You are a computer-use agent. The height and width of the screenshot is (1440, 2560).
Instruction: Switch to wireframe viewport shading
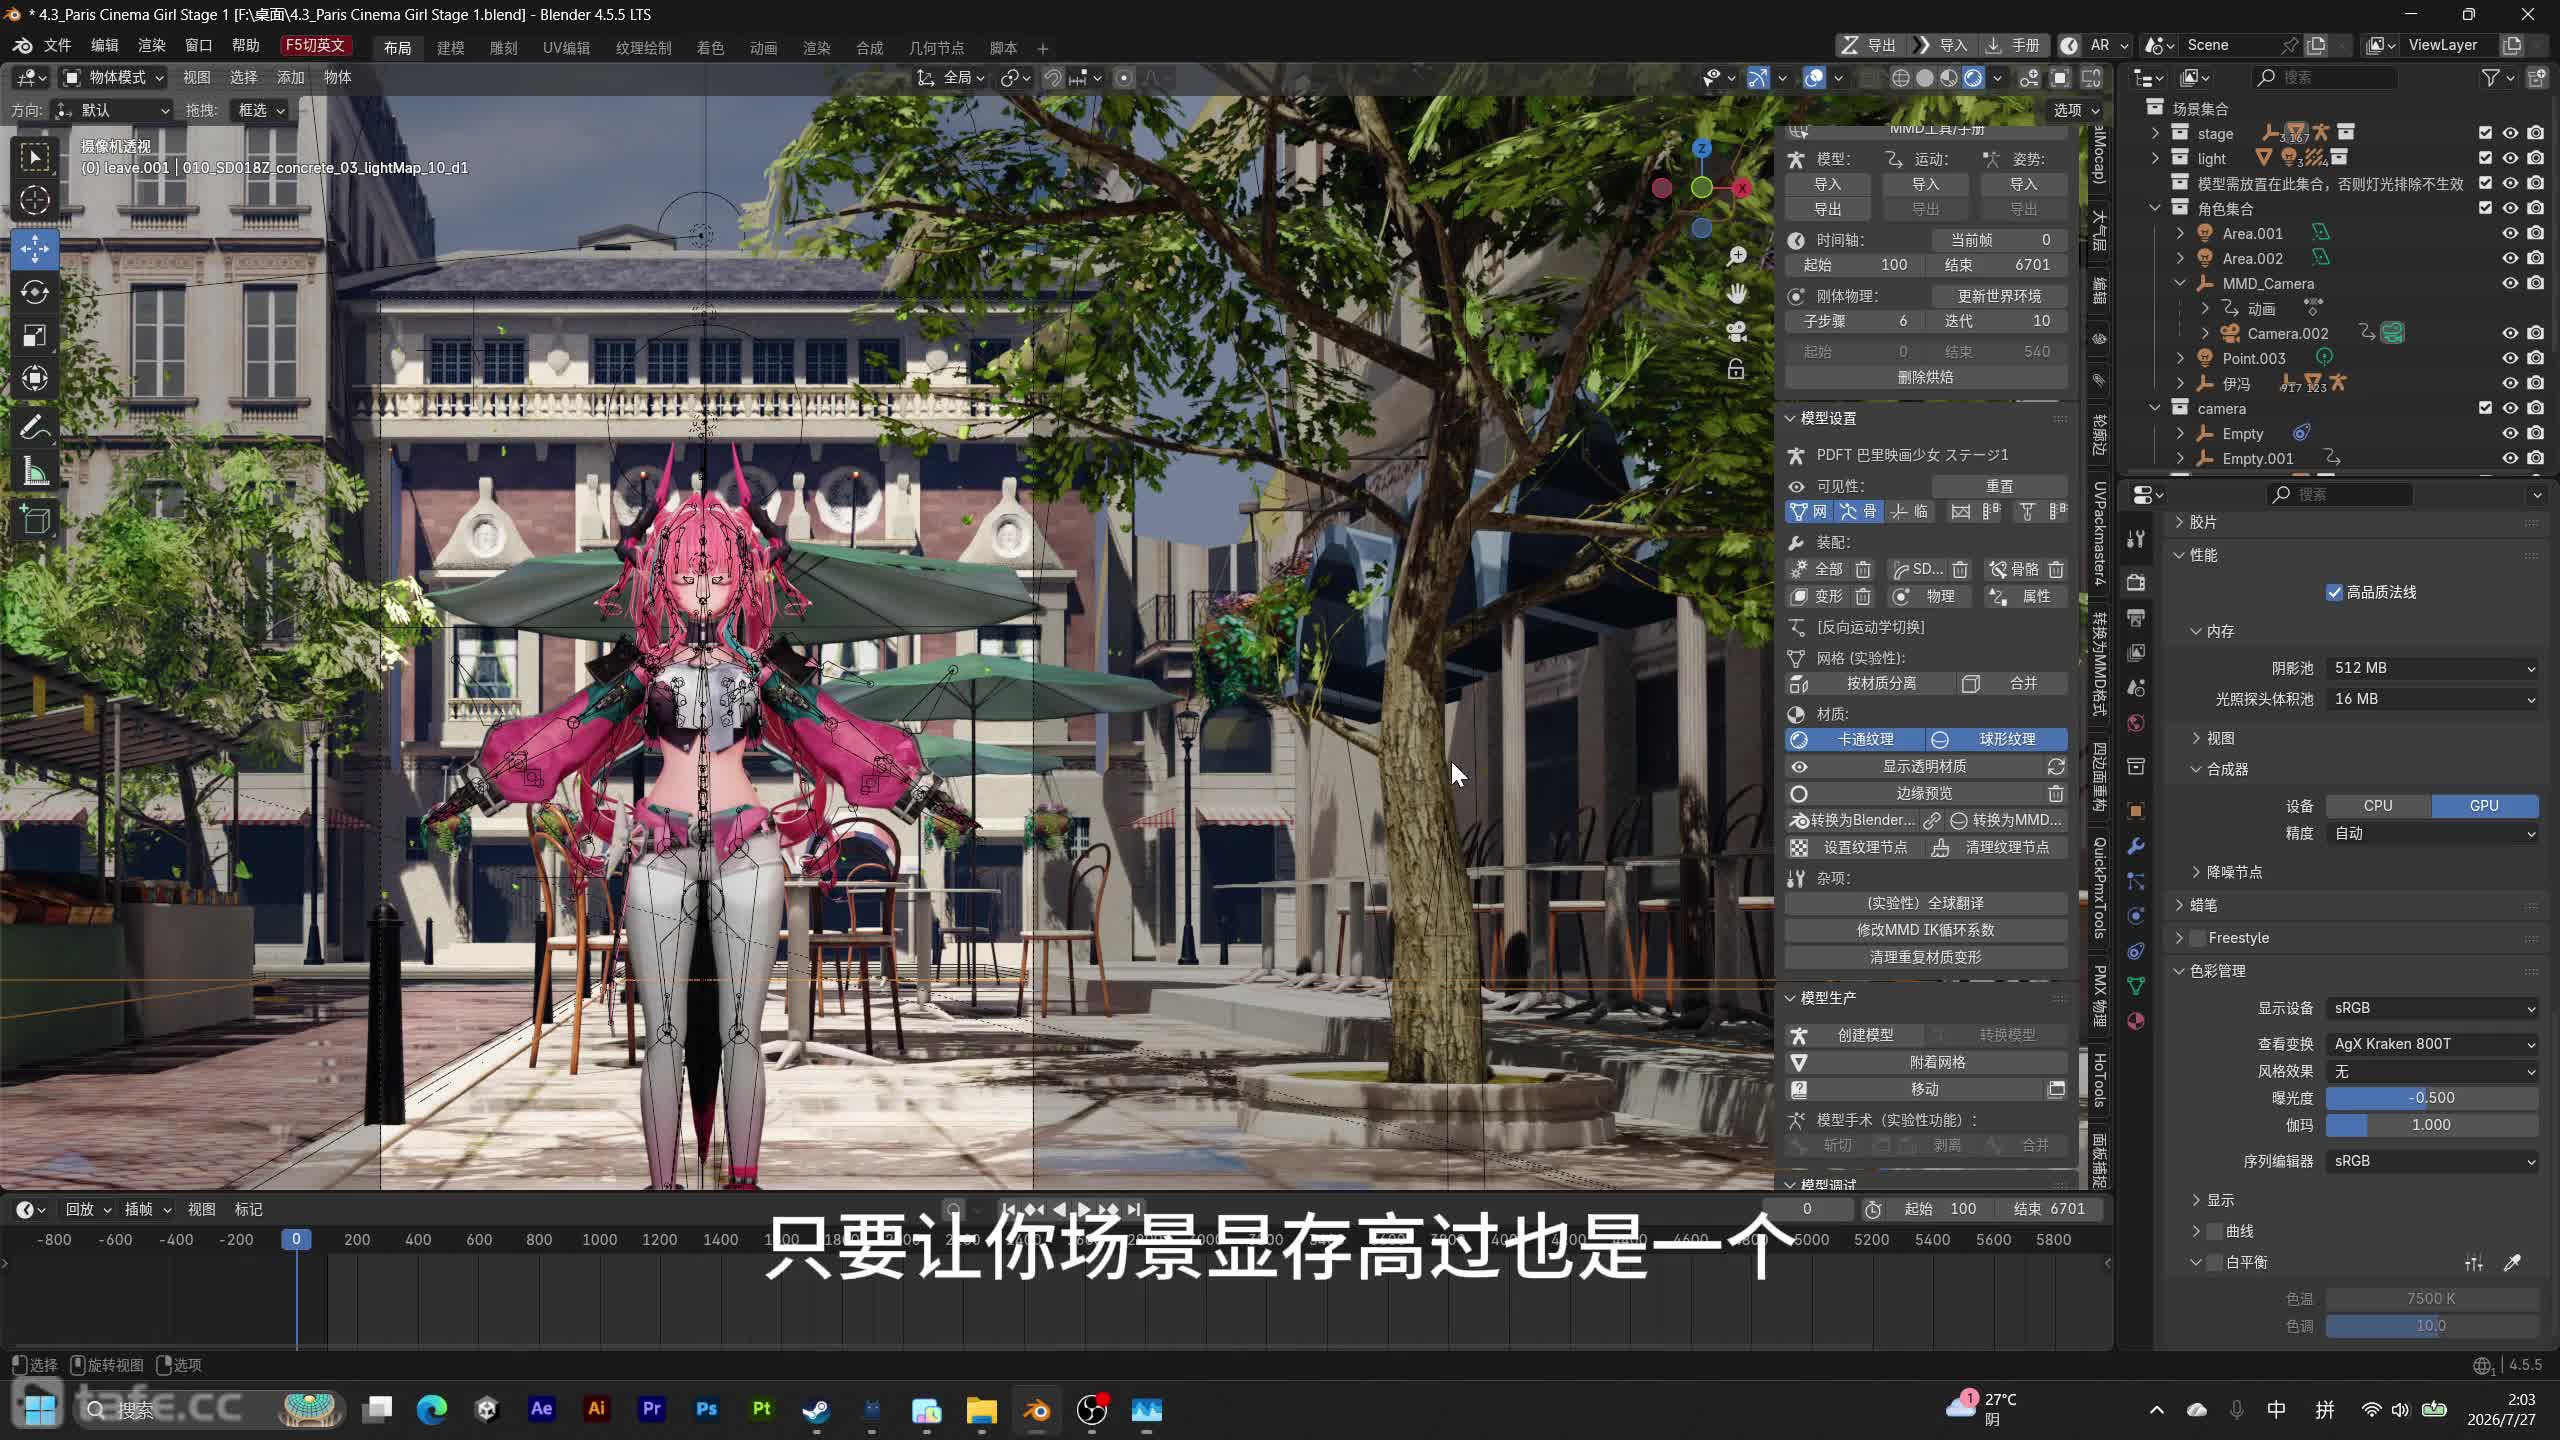click(x=1901, y=78)
